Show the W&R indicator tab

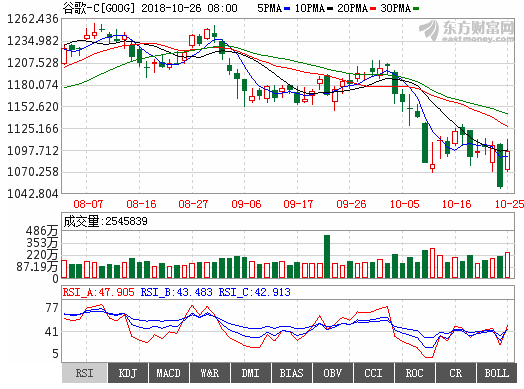pyautogui.click(x=210, y=373)
